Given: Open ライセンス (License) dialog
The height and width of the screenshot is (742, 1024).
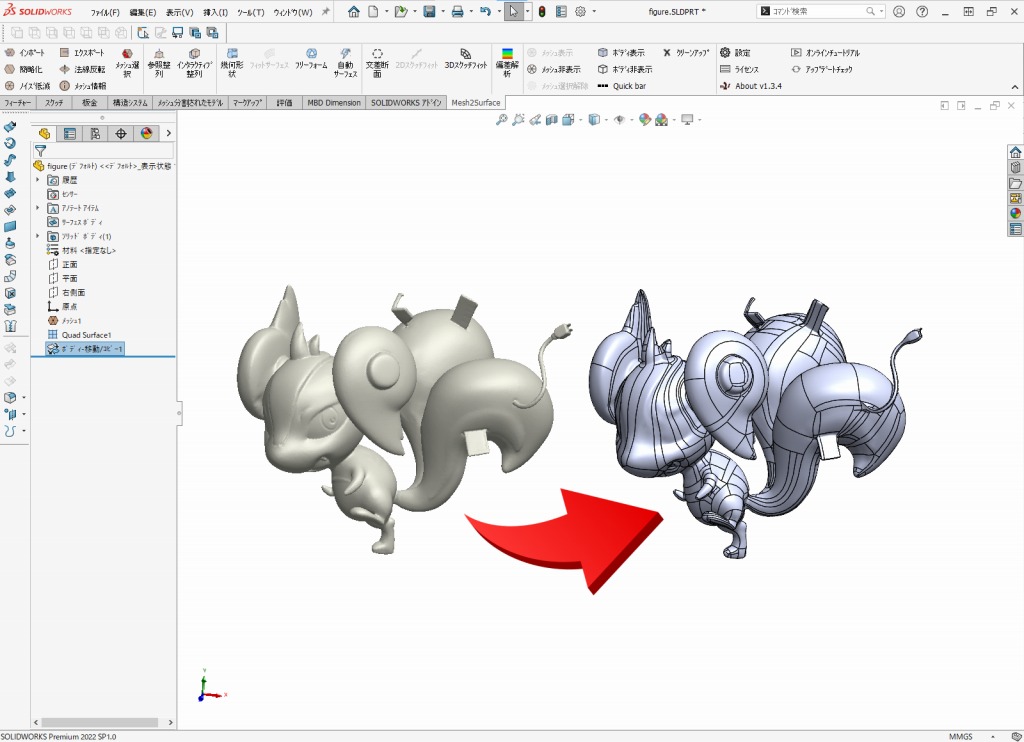Looking at the screenshot, I should pyautogui.click(x=739, y=69).
